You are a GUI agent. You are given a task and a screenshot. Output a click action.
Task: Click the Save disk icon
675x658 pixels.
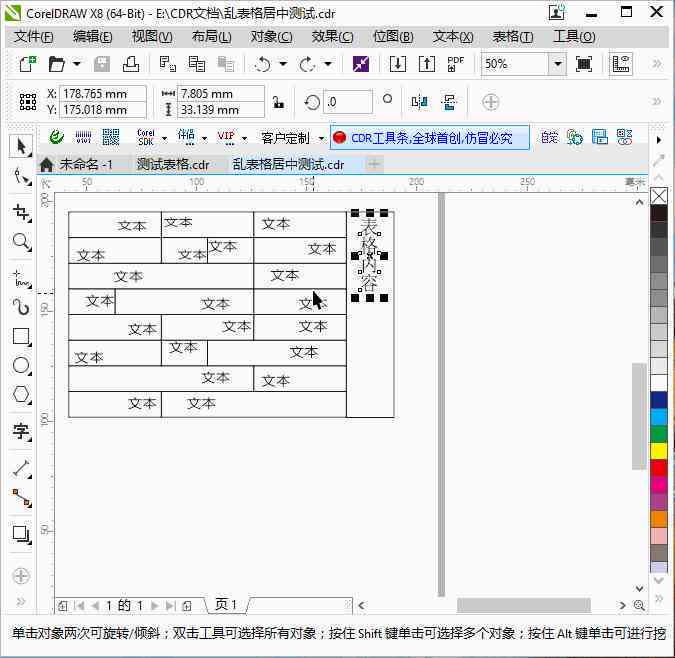102,64
